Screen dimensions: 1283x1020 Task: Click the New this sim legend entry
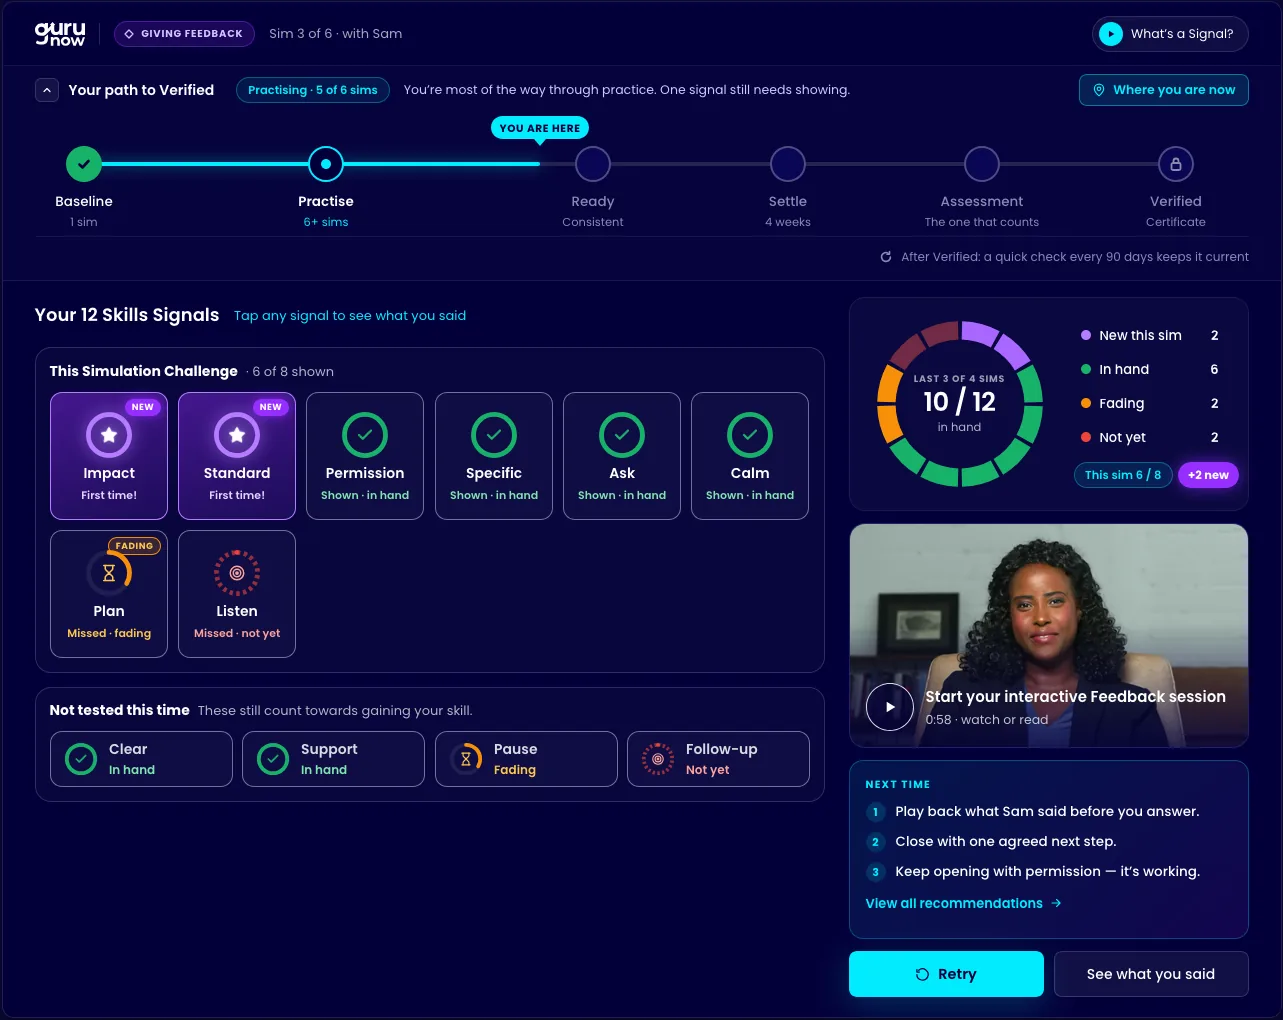[x=1149, y=335]
